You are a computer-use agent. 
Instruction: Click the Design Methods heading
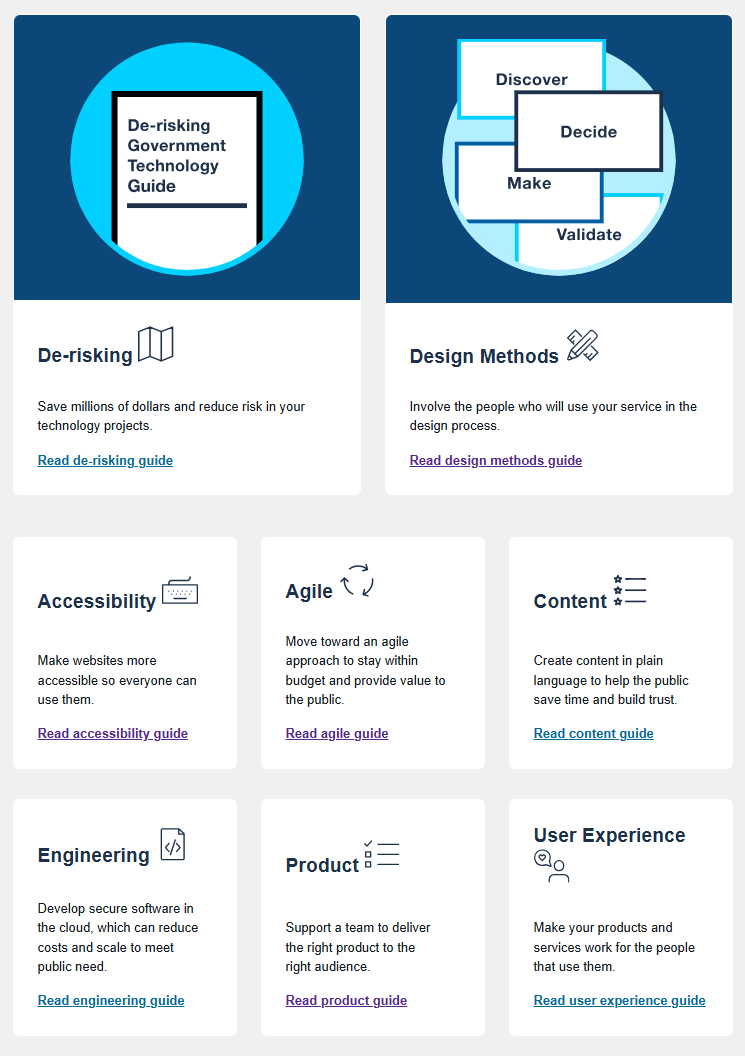[484, 357]
